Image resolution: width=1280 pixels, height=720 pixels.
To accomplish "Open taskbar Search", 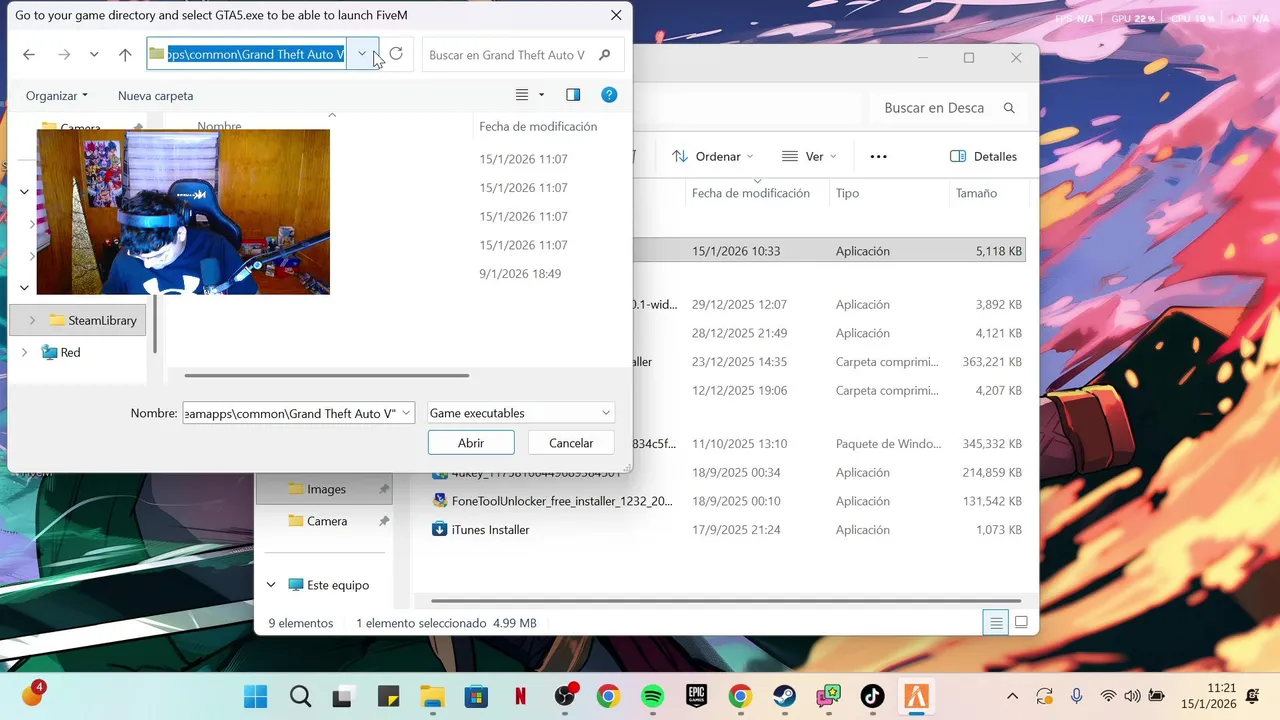I will [x=300, y=696].
